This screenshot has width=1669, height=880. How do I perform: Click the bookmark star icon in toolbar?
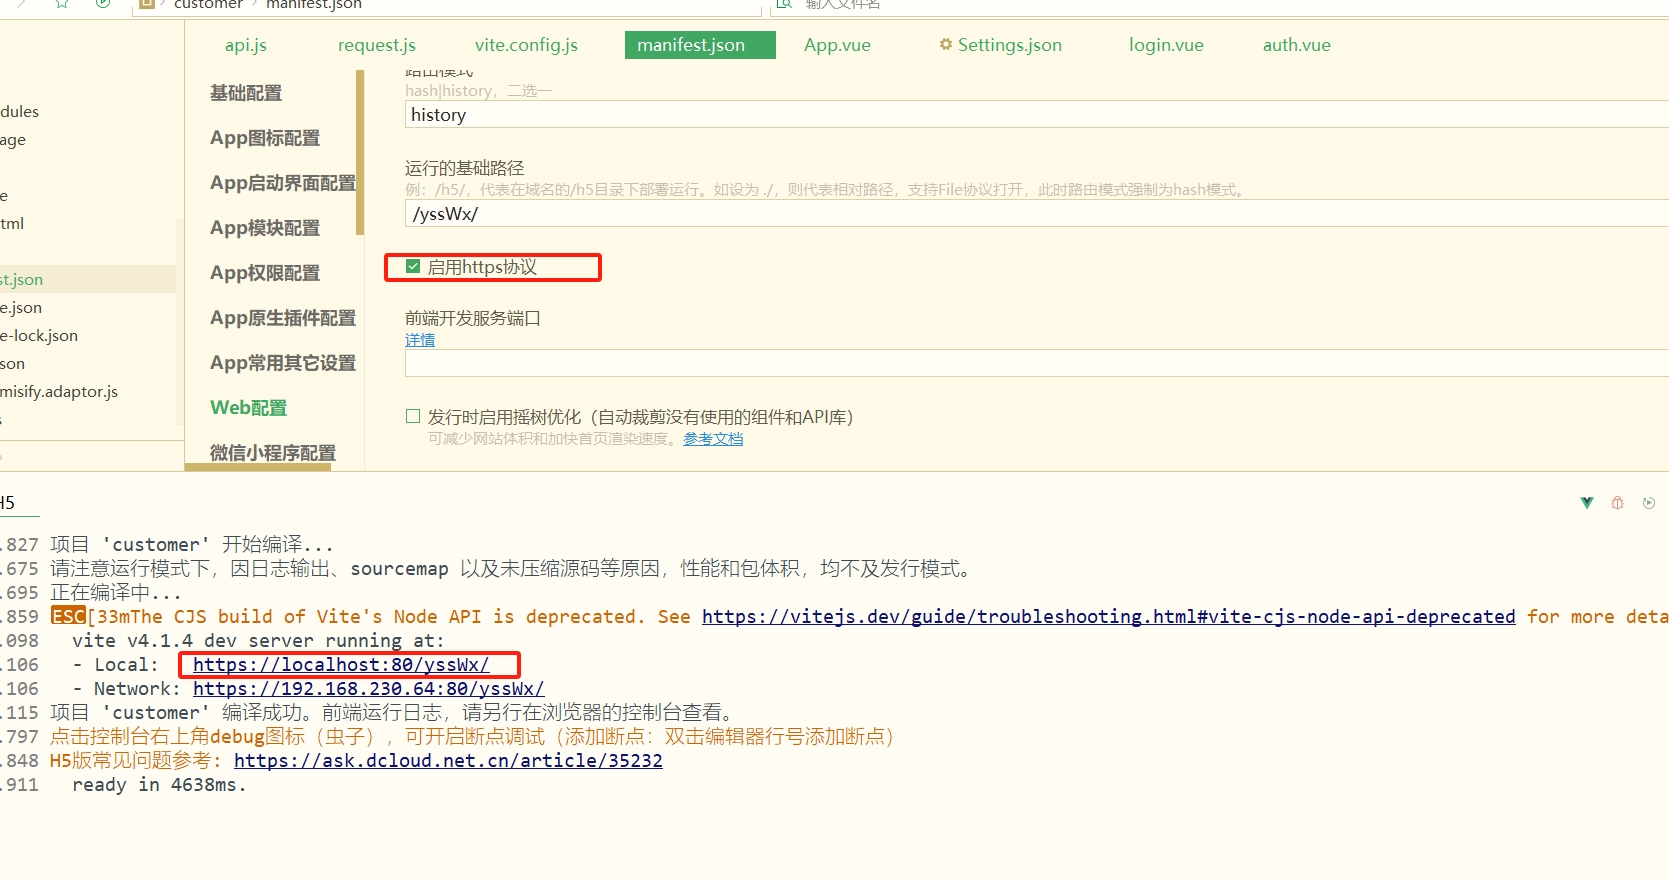[x=62, y=4]
